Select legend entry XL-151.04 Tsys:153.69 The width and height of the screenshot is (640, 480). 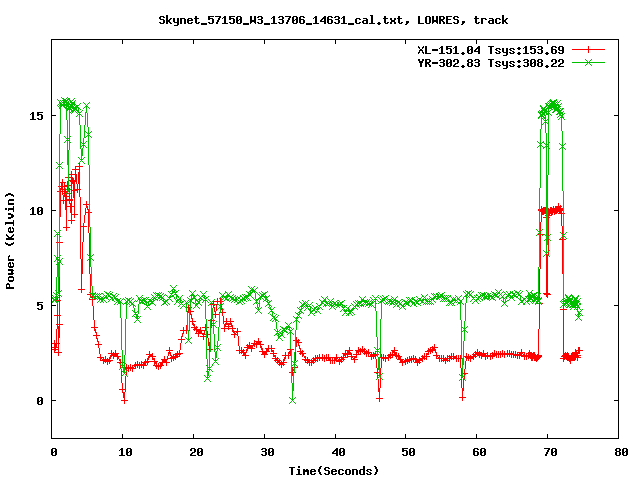[491, 50]
